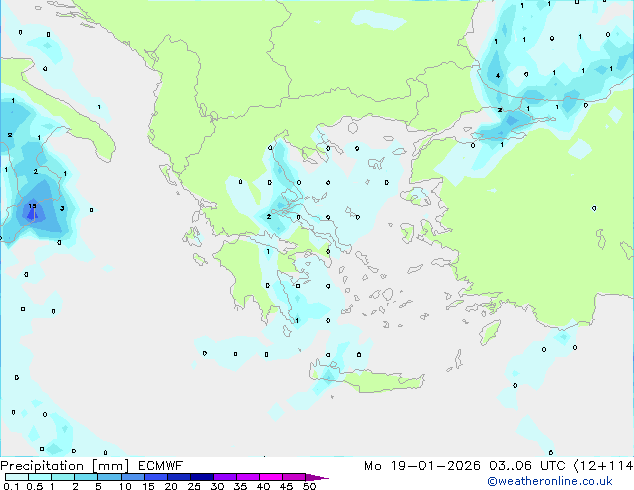
Task: Select the '4' precipitation value near Black Sea
Action: tap(498, 76)
